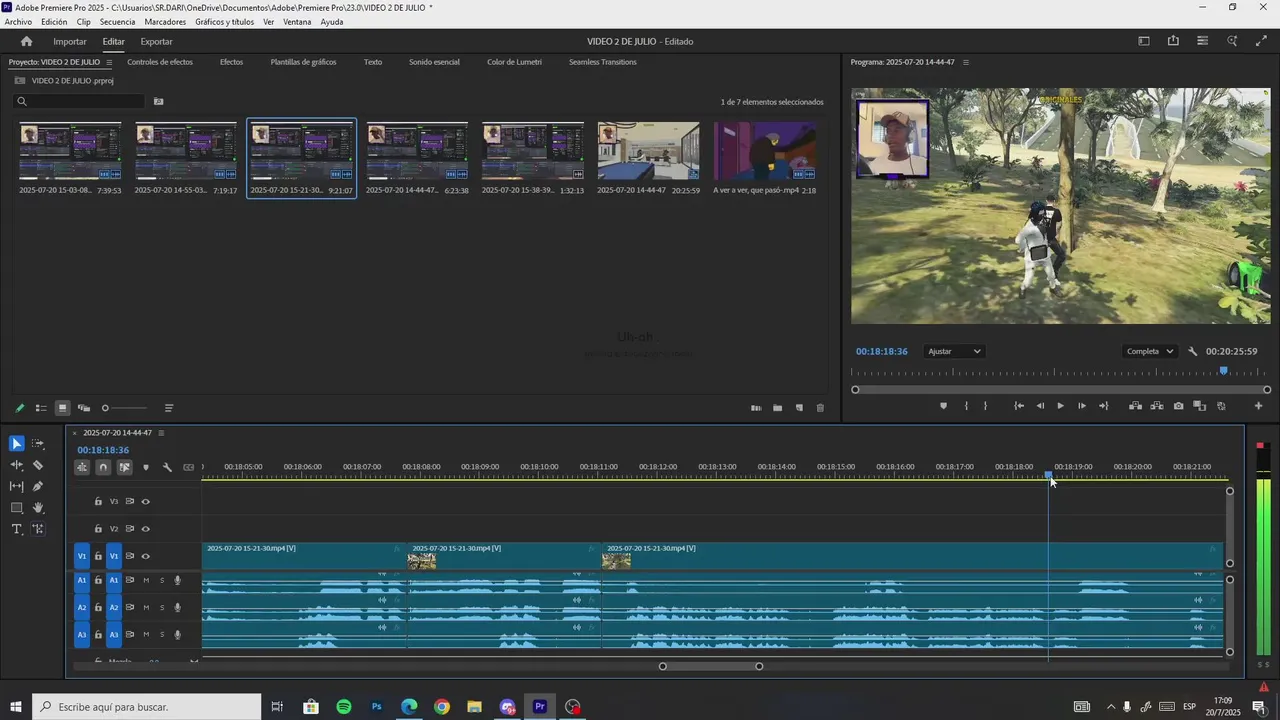
Task: Toggle V1 track output eye
Action: [146, 556]
